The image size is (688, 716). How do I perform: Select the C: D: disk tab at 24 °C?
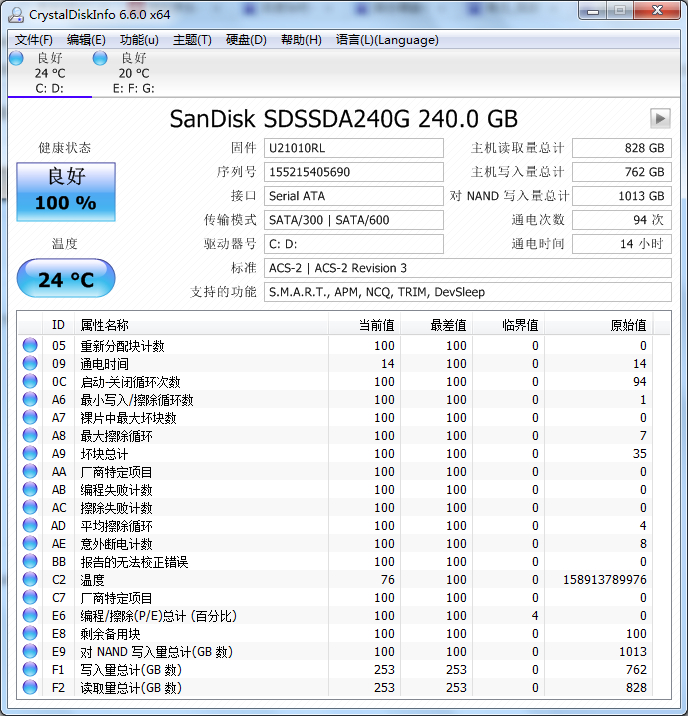[50, 73]
